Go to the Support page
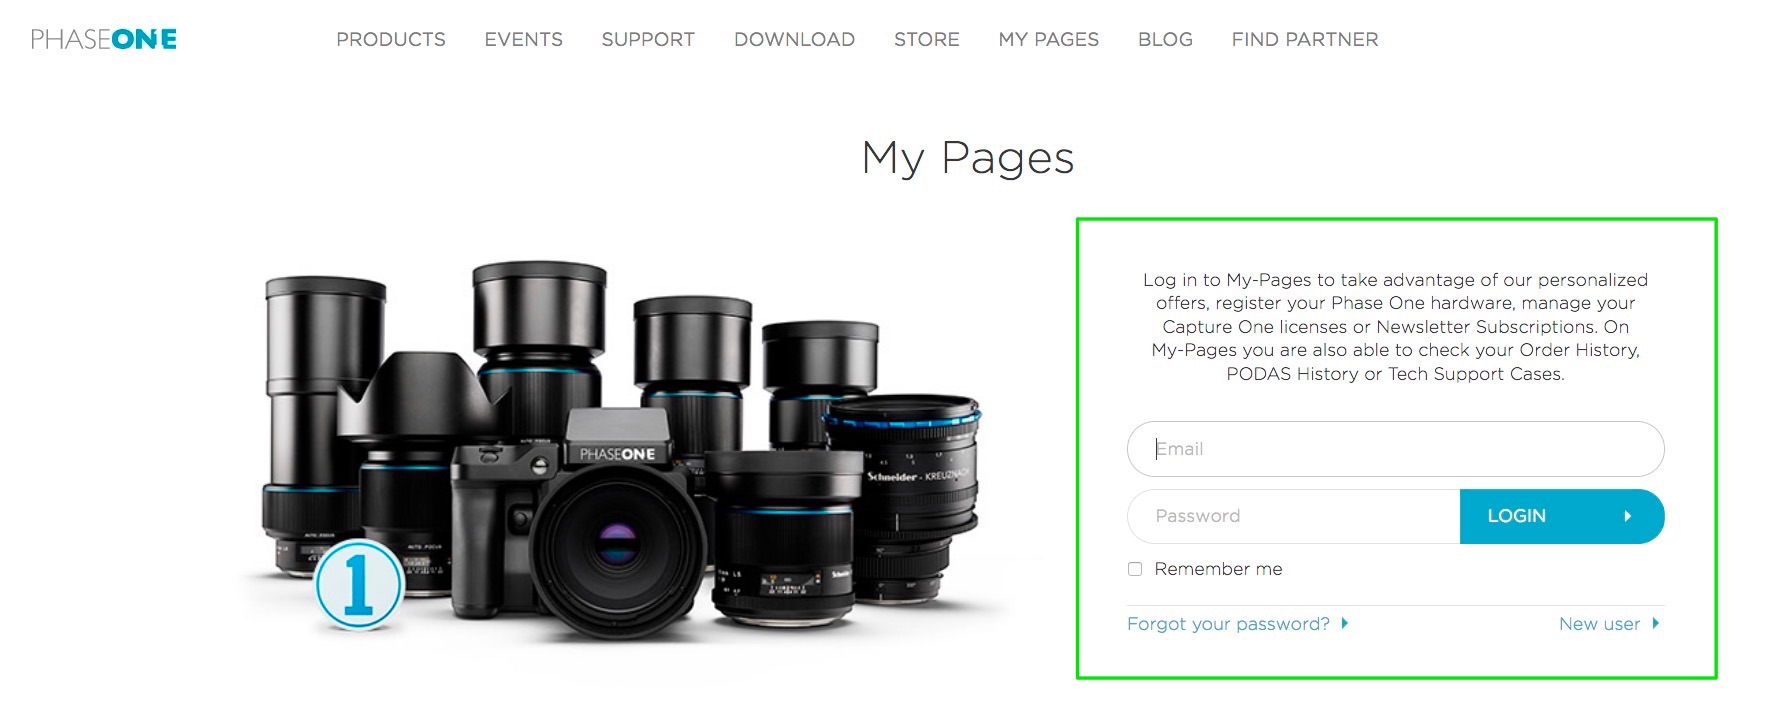Screen dimensions: 1778x709 [648, 39]
